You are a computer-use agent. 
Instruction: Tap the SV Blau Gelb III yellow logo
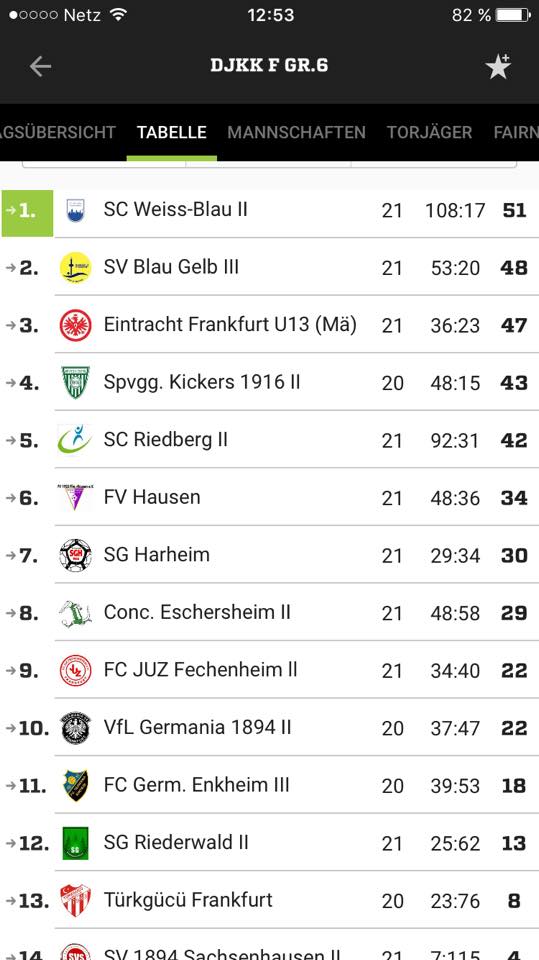(76, 268)
